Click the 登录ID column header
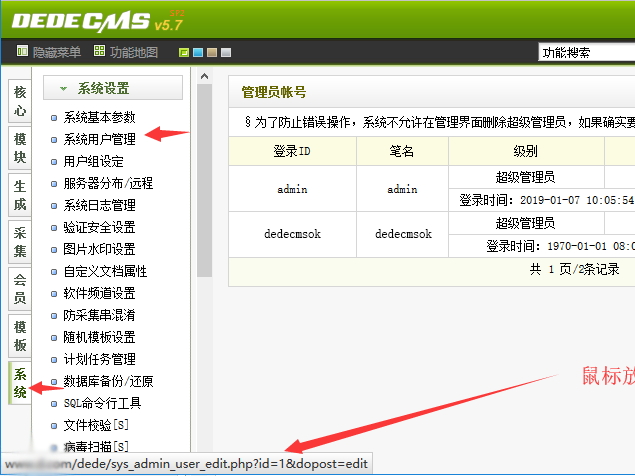Image resolution: width=635 pixels, height=476 pixels. click(292, 151)
